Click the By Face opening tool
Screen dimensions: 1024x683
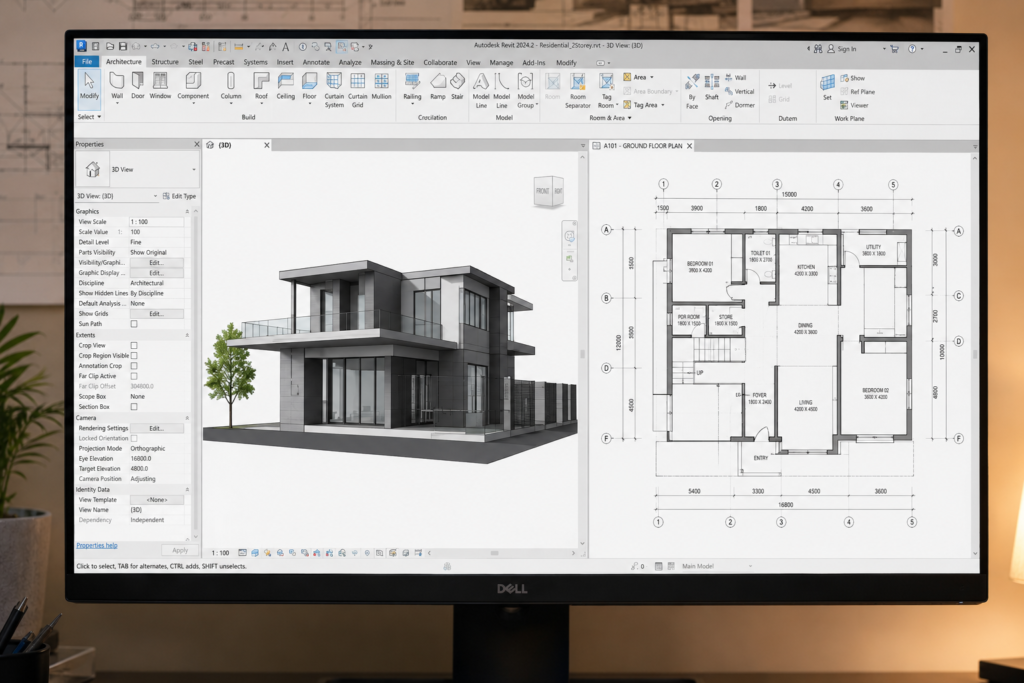point(692,91)
